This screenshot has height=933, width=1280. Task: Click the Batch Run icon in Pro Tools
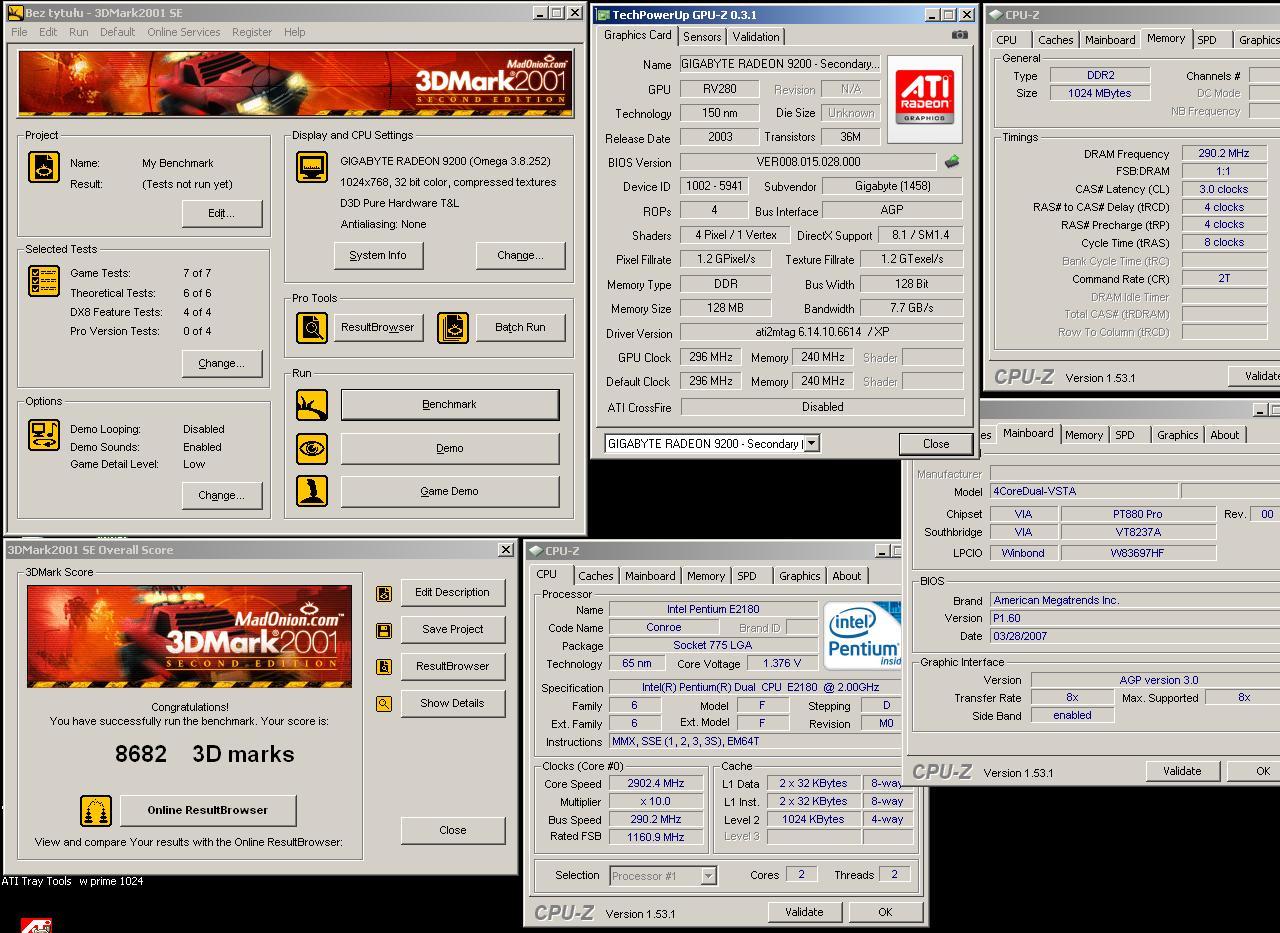pyautogui.click(x=453, y=327)
